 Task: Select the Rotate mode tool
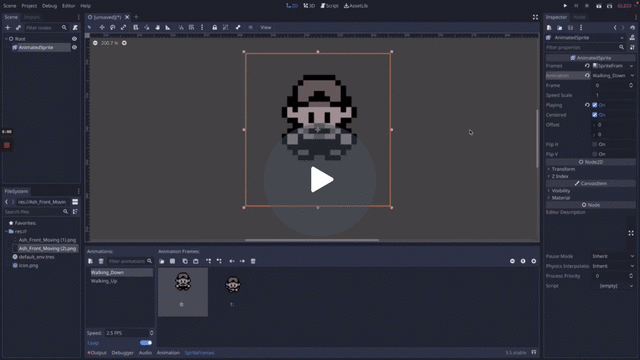(x=113, y=27)
